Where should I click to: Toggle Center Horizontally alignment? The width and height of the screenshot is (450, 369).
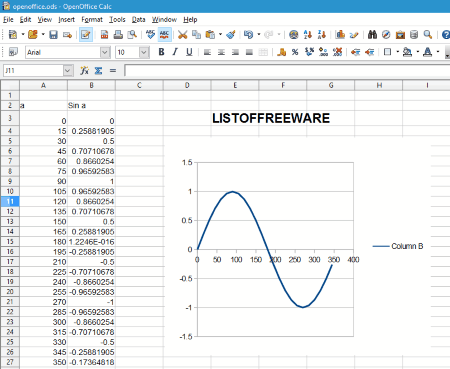(x=221, y=52)
